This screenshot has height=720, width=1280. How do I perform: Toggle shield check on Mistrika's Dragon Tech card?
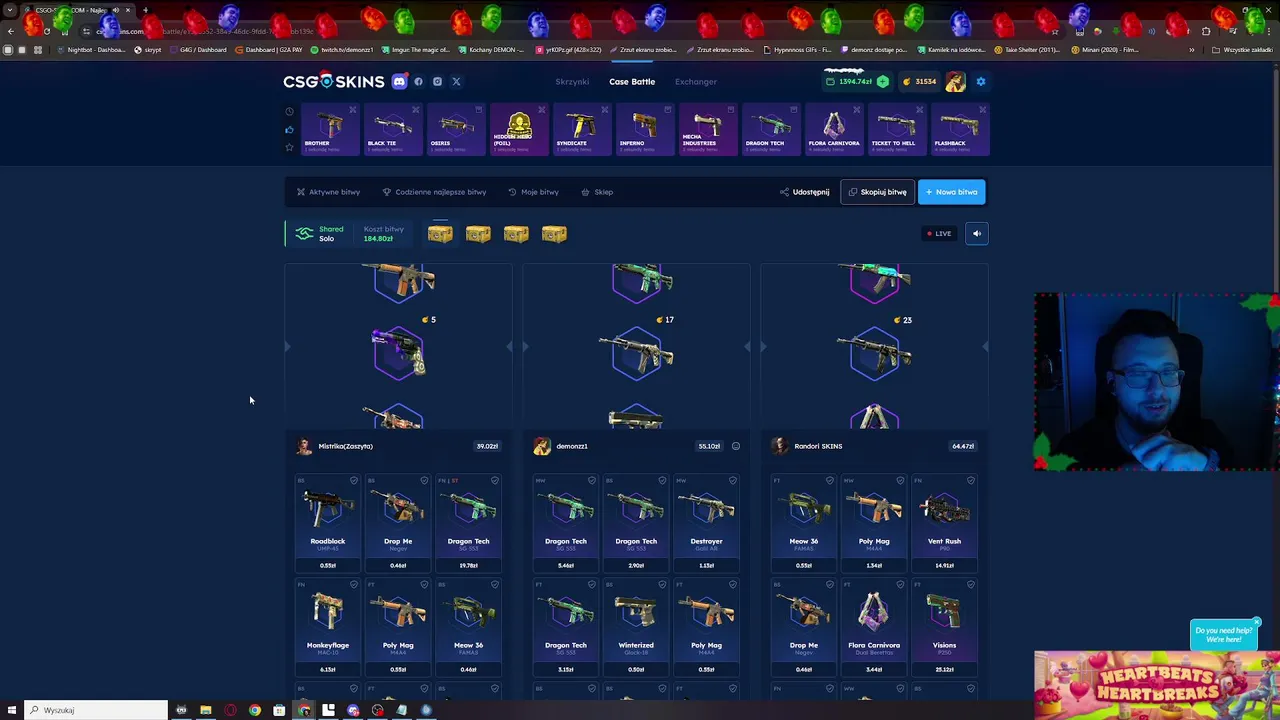point(494,481)
